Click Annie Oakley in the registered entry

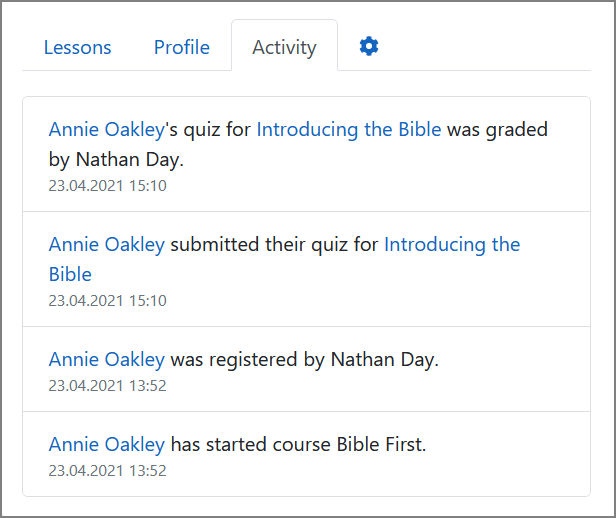[106, 360]
